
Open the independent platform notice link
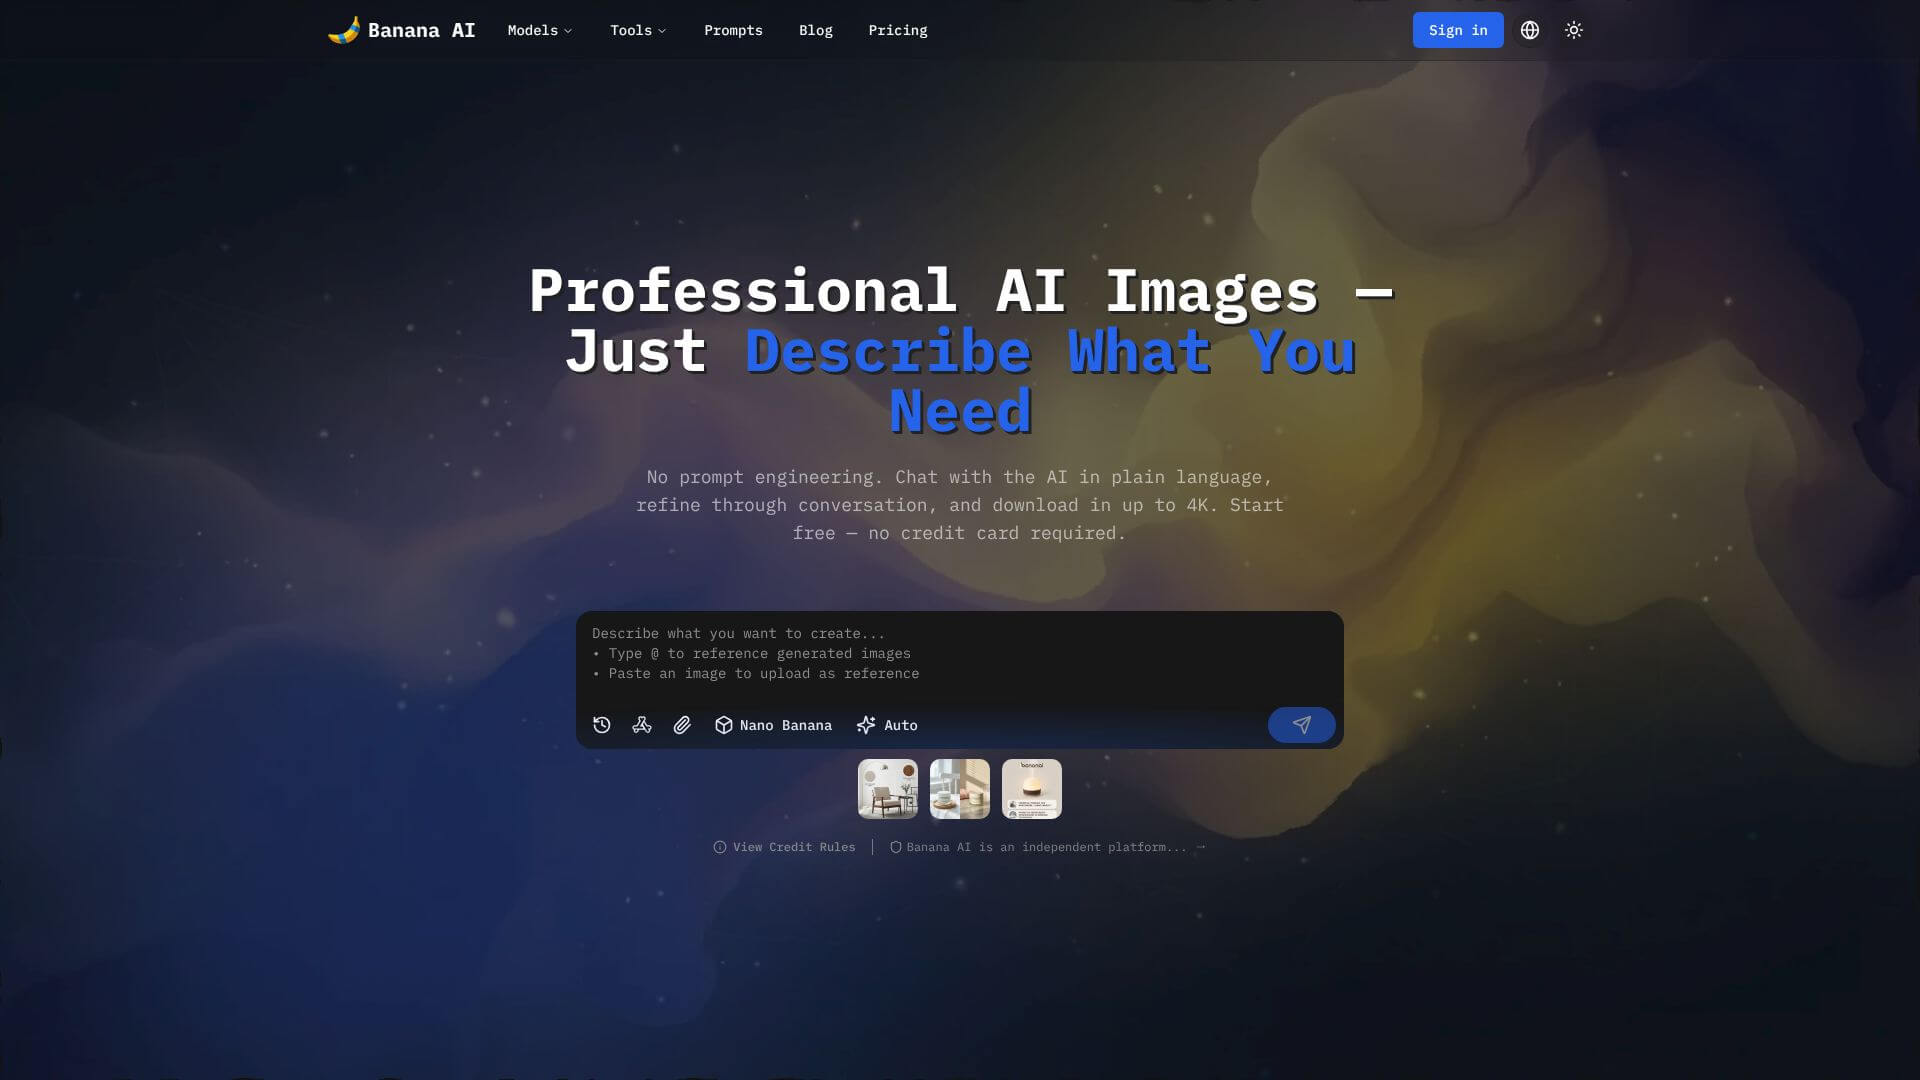1047,847
